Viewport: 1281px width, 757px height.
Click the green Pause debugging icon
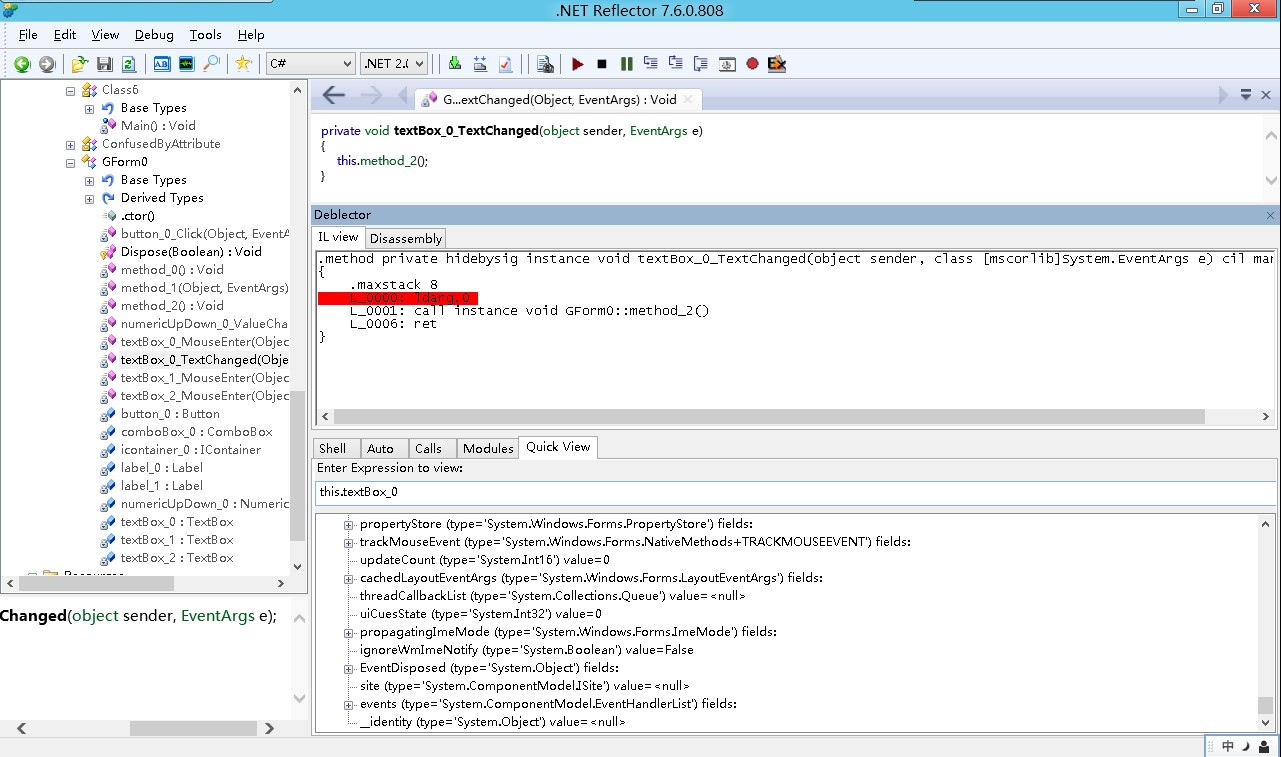tap(627, 64)
